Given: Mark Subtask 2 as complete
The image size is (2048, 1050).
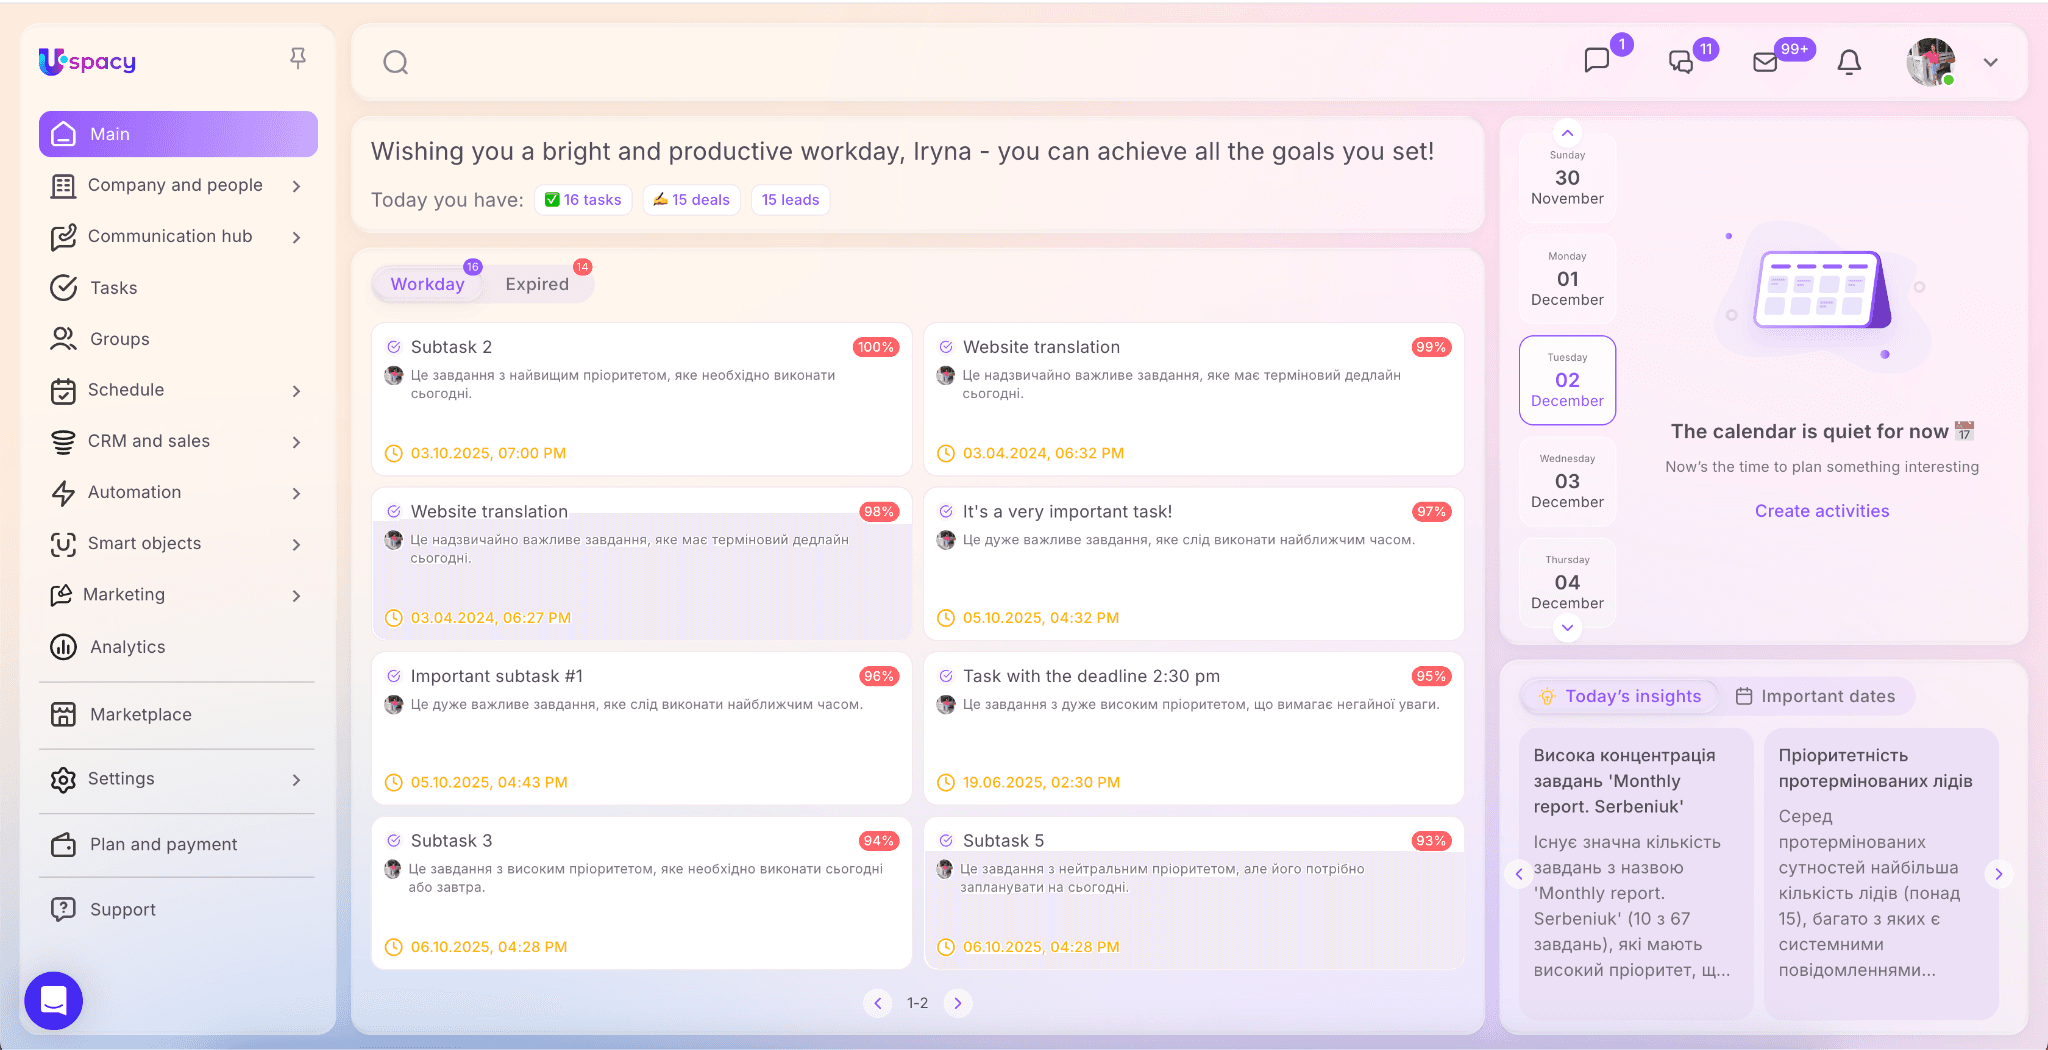Looking at the screenshot, I should click(x=394, y=347).
